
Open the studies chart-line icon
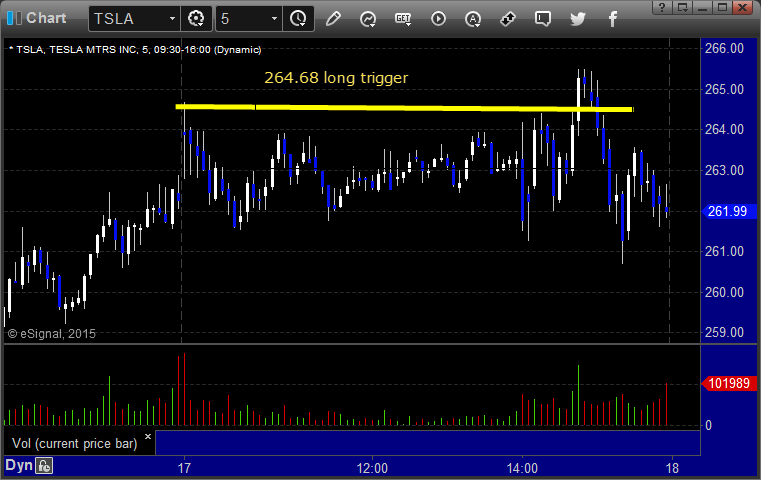pos(368,19)
